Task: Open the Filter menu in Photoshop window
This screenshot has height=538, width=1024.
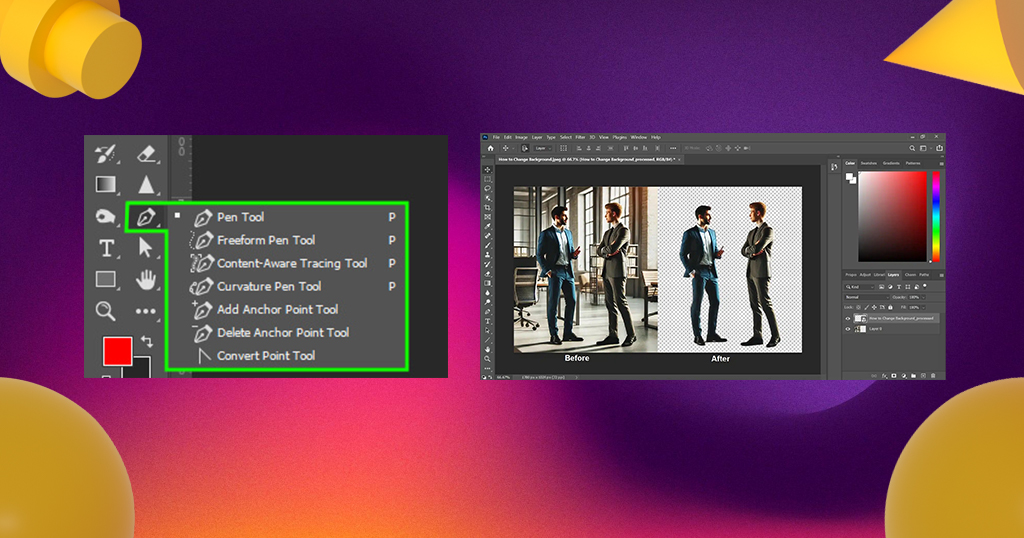Action: (581, 137)
